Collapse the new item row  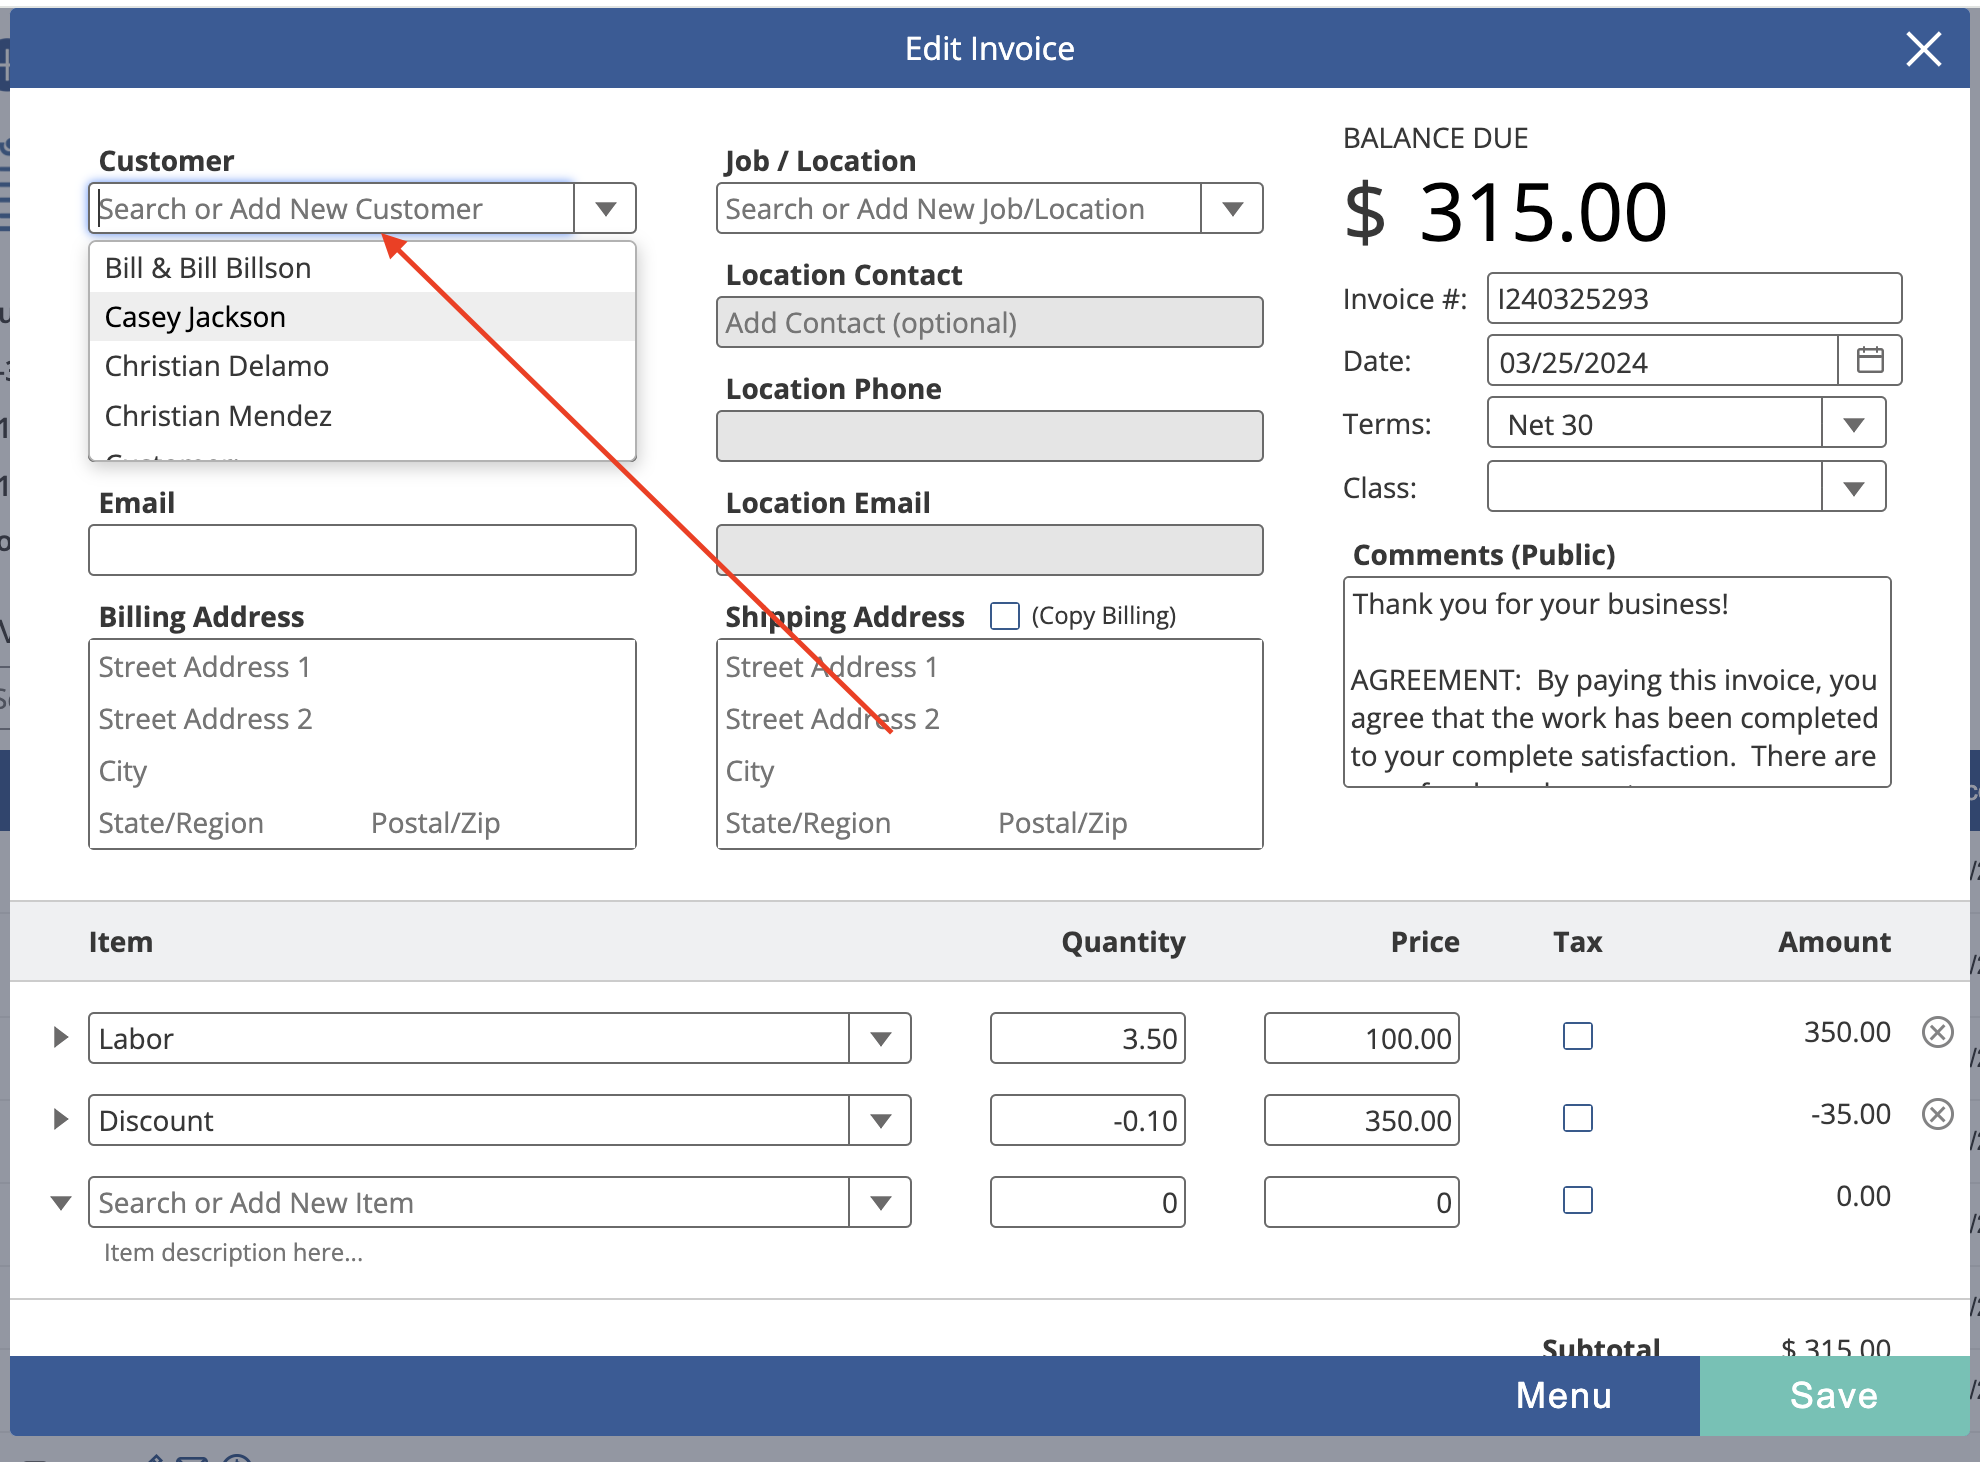[x=62, y=1202]
